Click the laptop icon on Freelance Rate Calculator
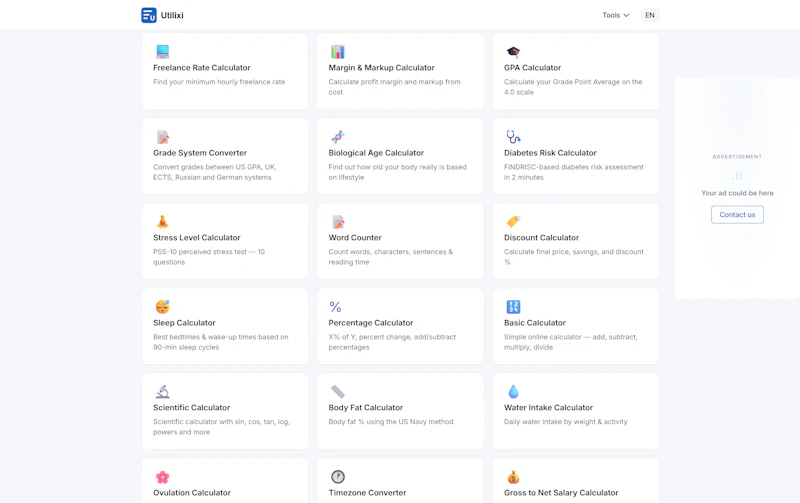 pyautogui.click(x=162, y=52)
